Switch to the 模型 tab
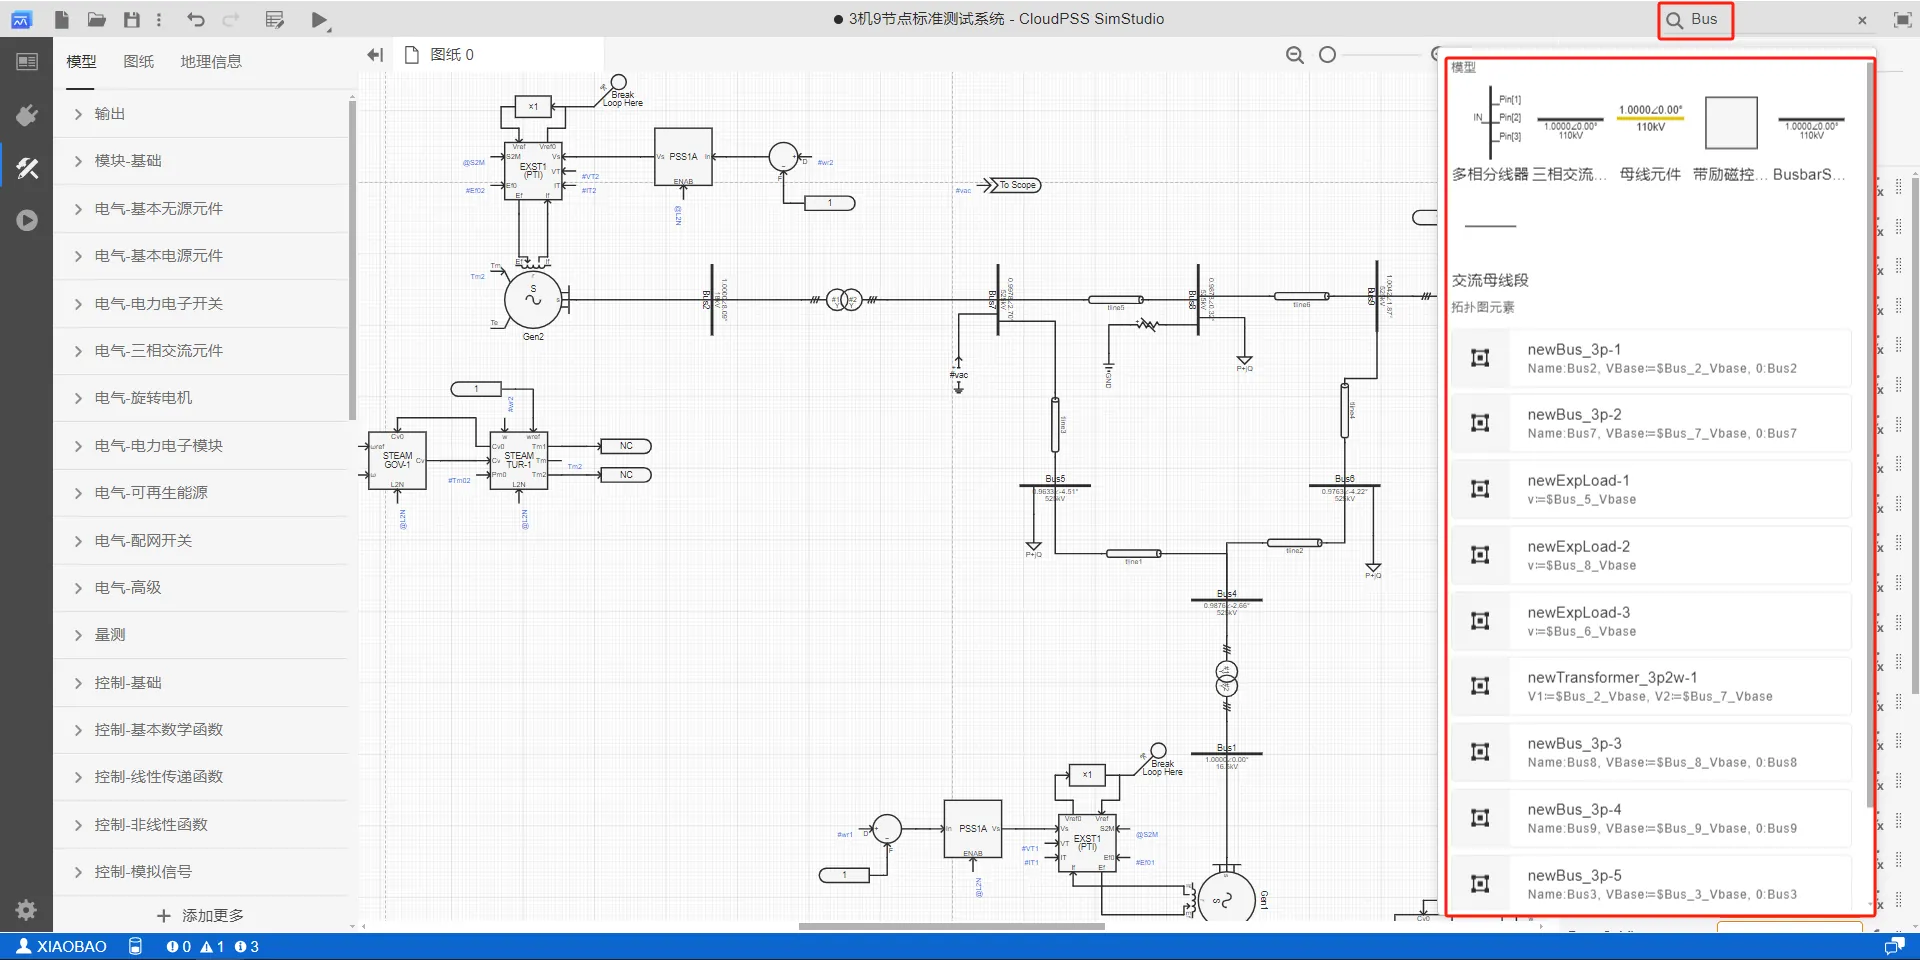Image resolution: width=1920 pixels, height=960 pixels. click(81, 61)
